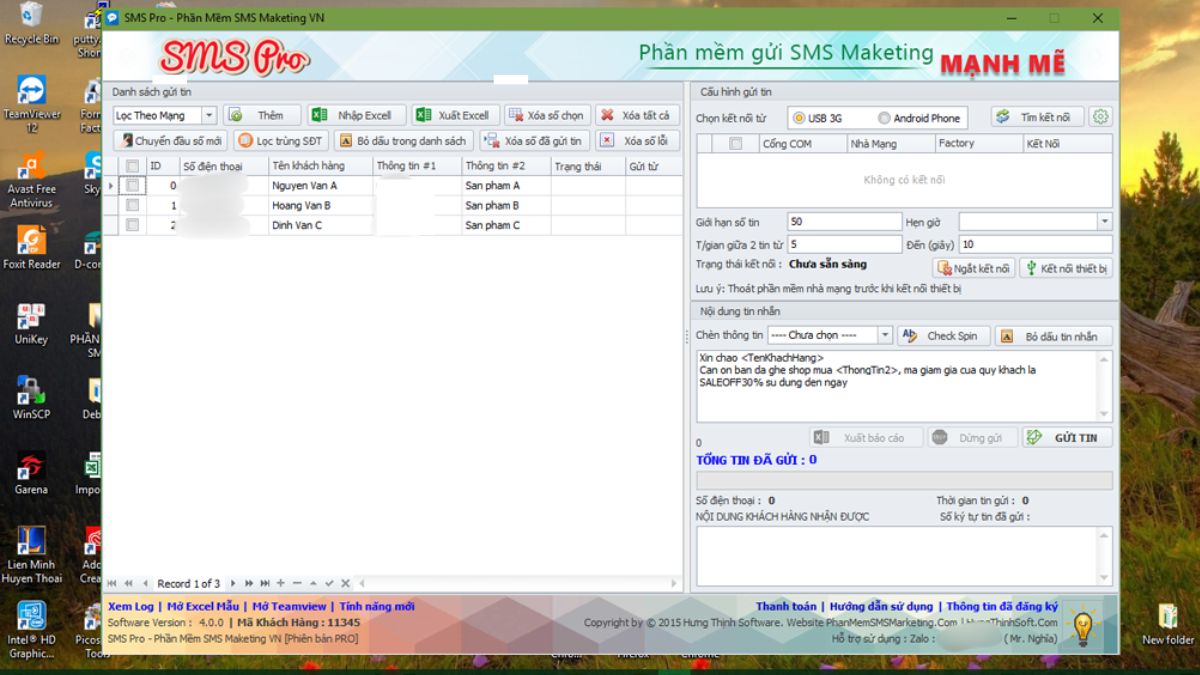Click the Nhập Excell import button
Image resolution: width=1200 pixels, height=675 pixels.
tap(355, 115)
